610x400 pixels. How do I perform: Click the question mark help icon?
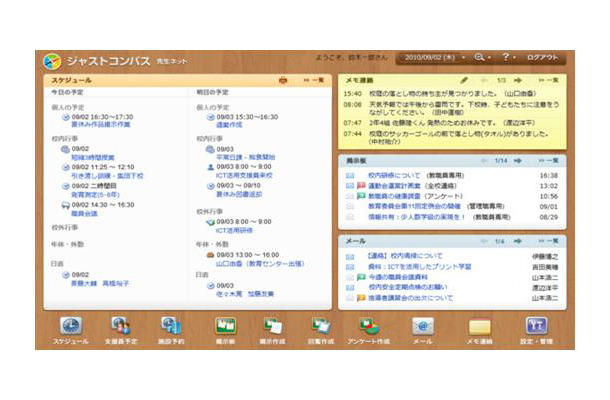(505, 57)
